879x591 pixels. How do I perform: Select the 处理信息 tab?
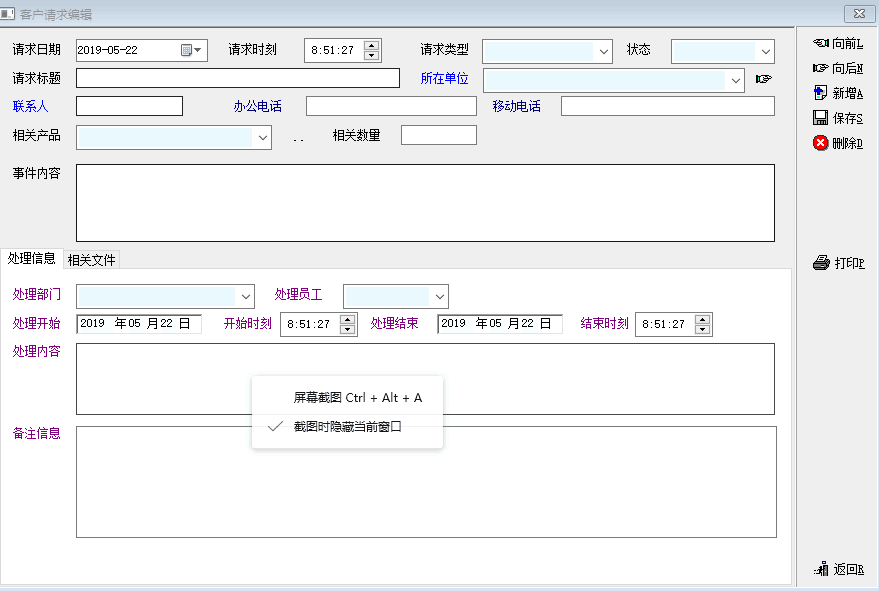click(x=32, y=258)
